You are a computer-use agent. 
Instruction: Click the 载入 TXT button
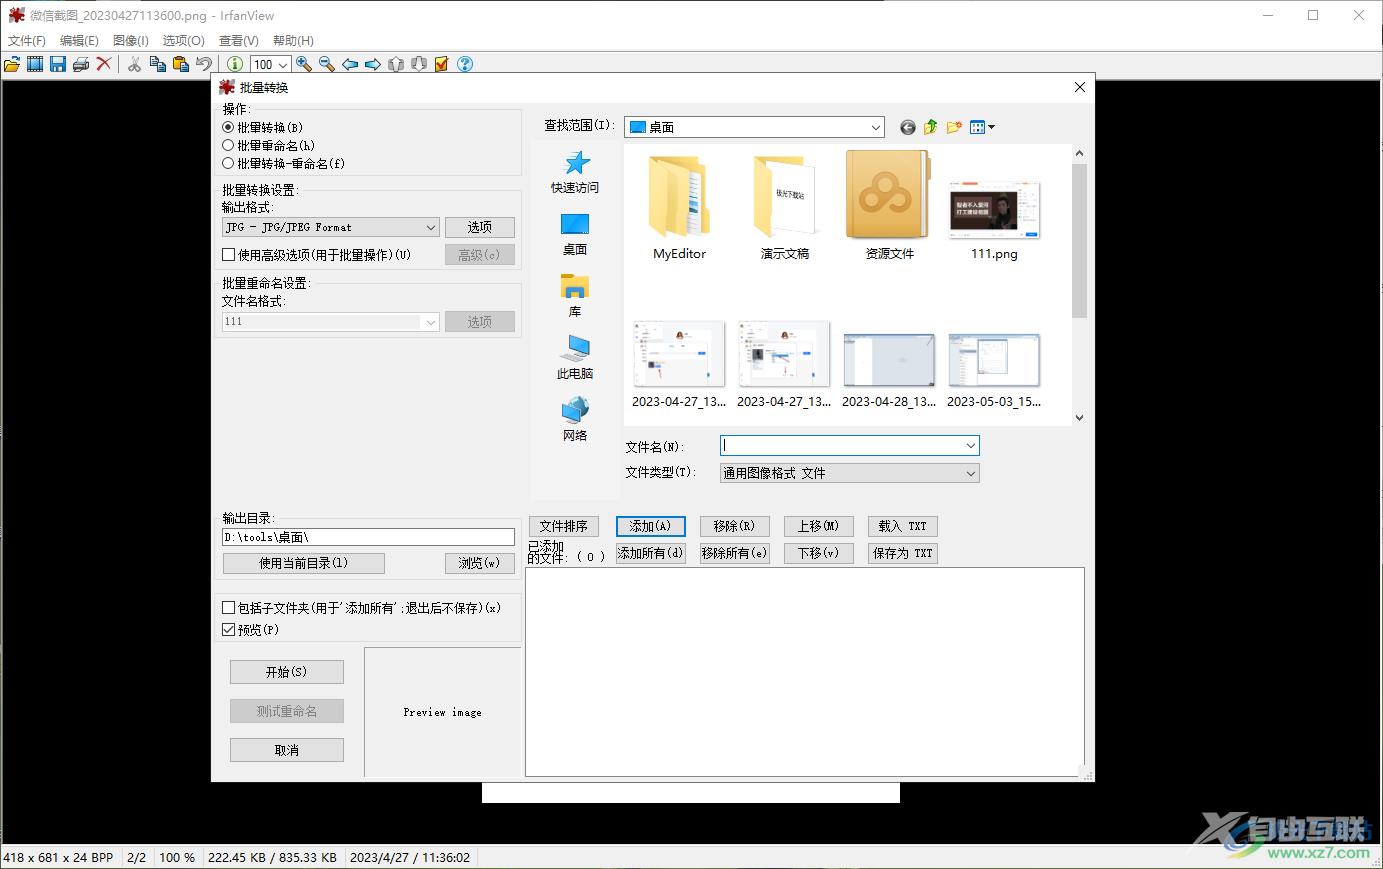pos(903,526)
